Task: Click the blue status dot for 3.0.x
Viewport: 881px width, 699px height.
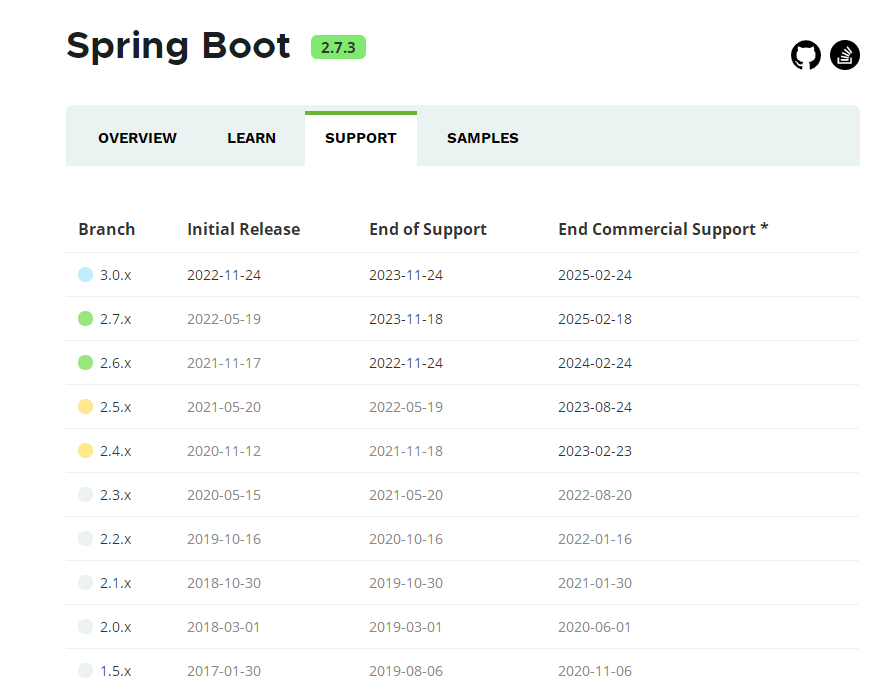Action: (x=85, y=275)
